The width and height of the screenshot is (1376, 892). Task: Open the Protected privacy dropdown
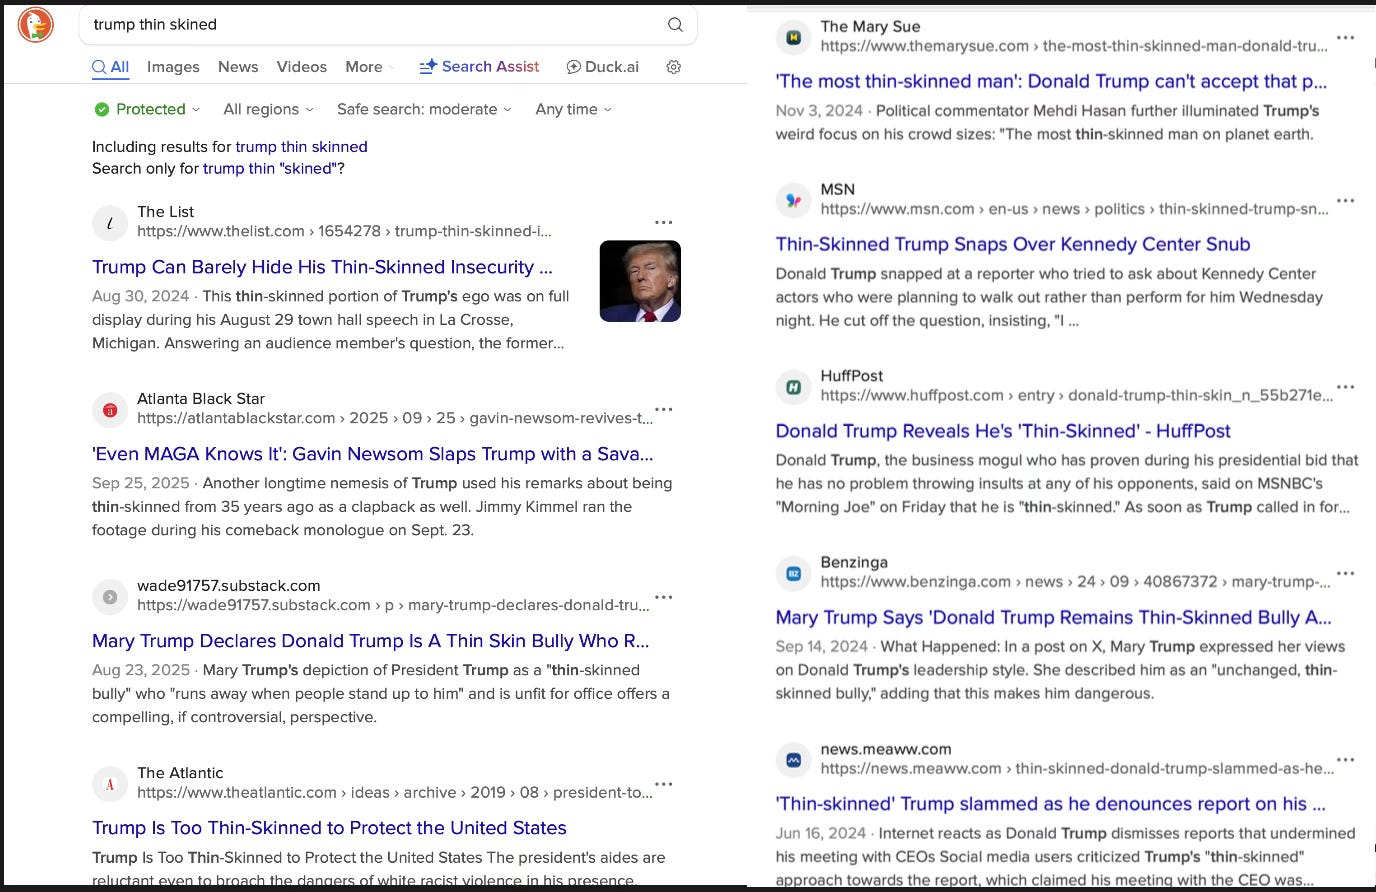pos(147,109)
